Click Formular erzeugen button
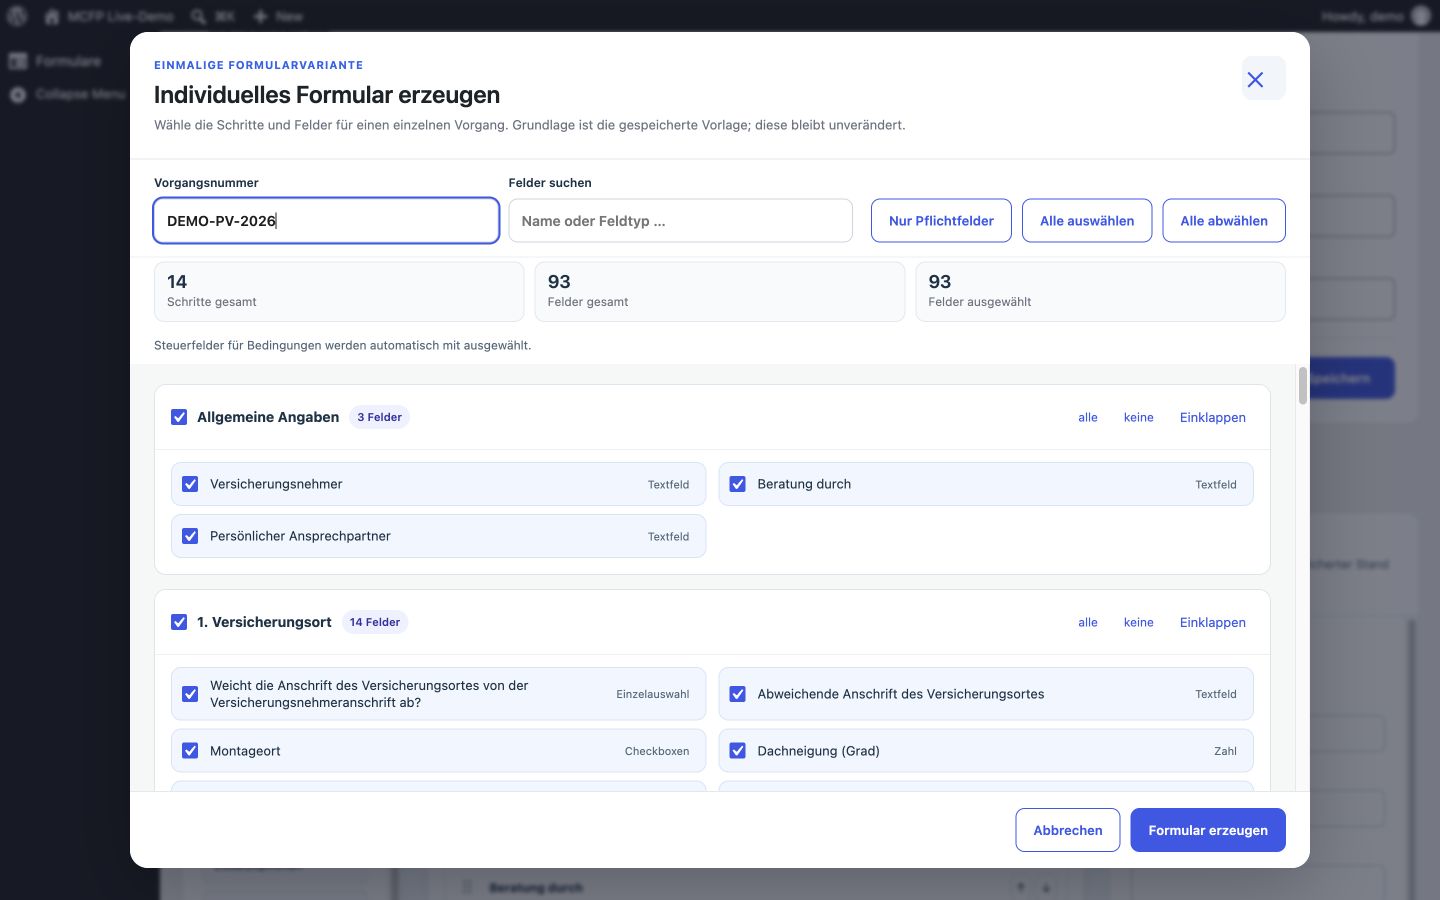The height and width of the screenshot is (900, 1440). point(1208,830)
